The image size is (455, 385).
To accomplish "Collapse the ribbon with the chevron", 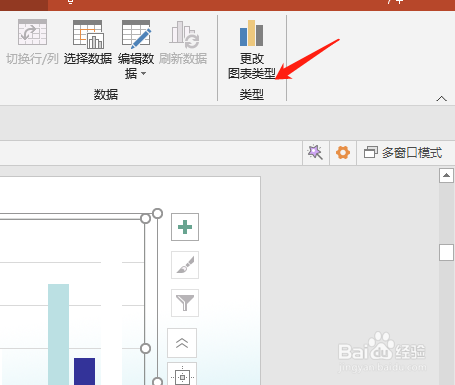I will [441, 99].
